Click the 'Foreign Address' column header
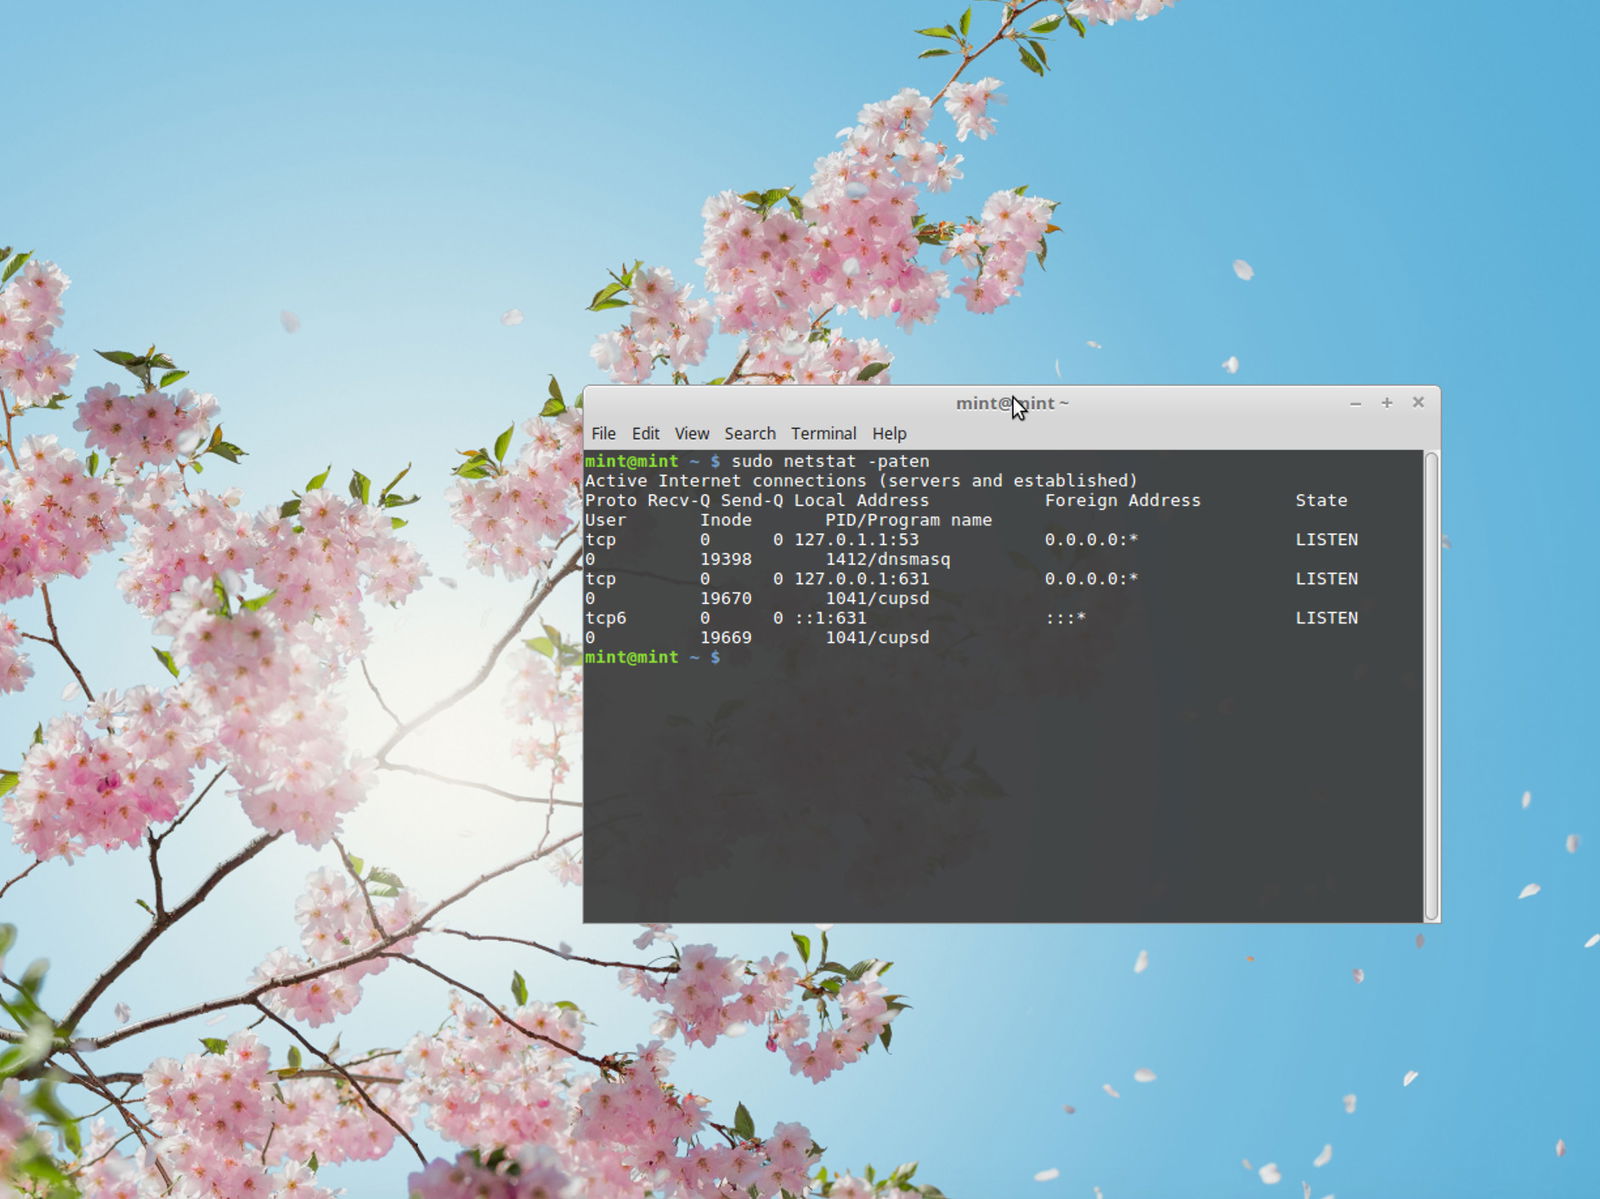The image size is (1600, 1199). (1123, 500)
